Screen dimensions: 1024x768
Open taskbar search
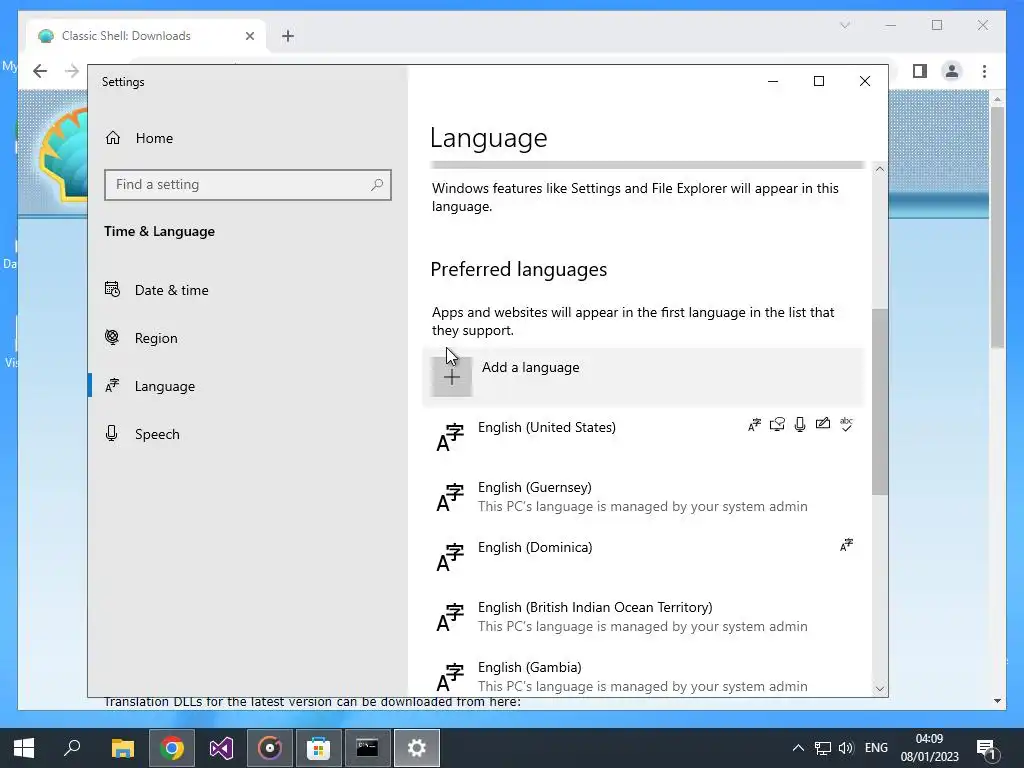72,748
